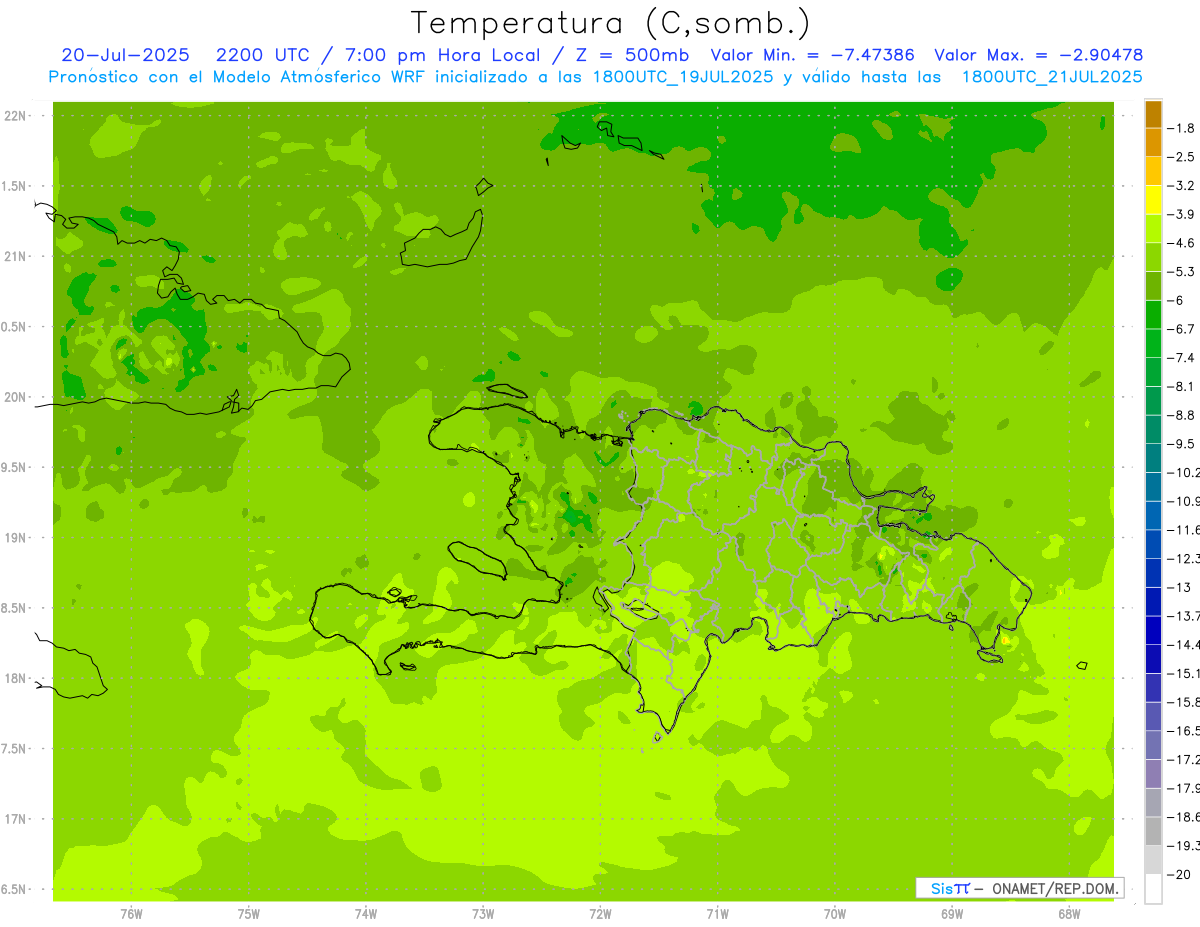Click longitude label '72W'
1200x927 pixels.
[600, 914]
